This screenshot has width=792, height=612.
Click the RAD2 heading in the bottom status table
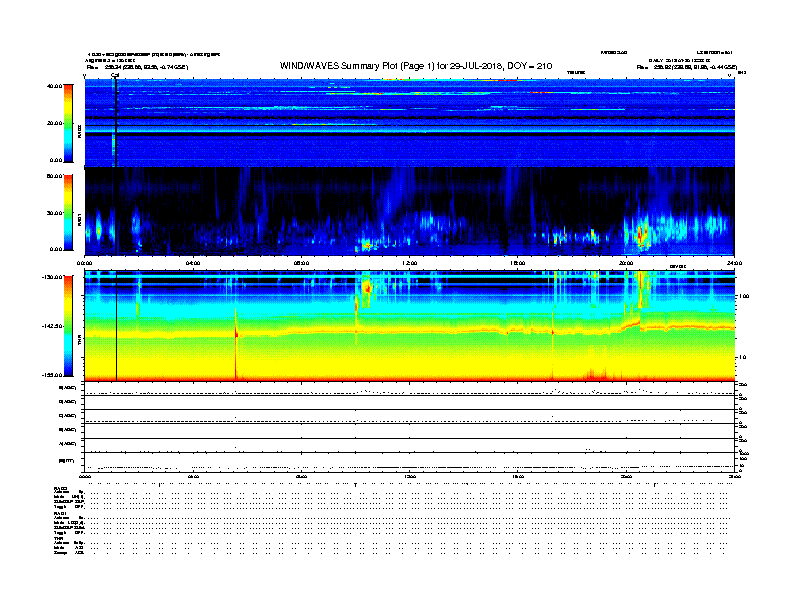(61, 488)
